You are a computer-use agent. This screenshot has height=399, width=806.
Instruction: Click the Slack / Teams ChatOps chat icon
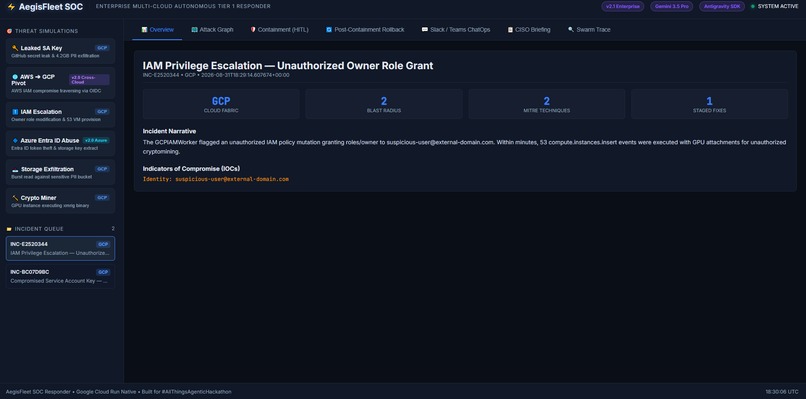[425, 30]
